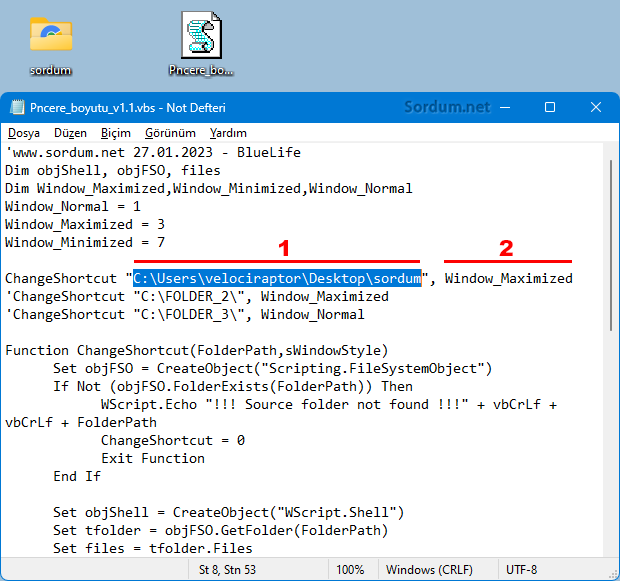The image size is (620, 581).
Task: Click the If Not (objFSO.FolderExists(FolderPath)) Then line
Action: coord(233,386)
